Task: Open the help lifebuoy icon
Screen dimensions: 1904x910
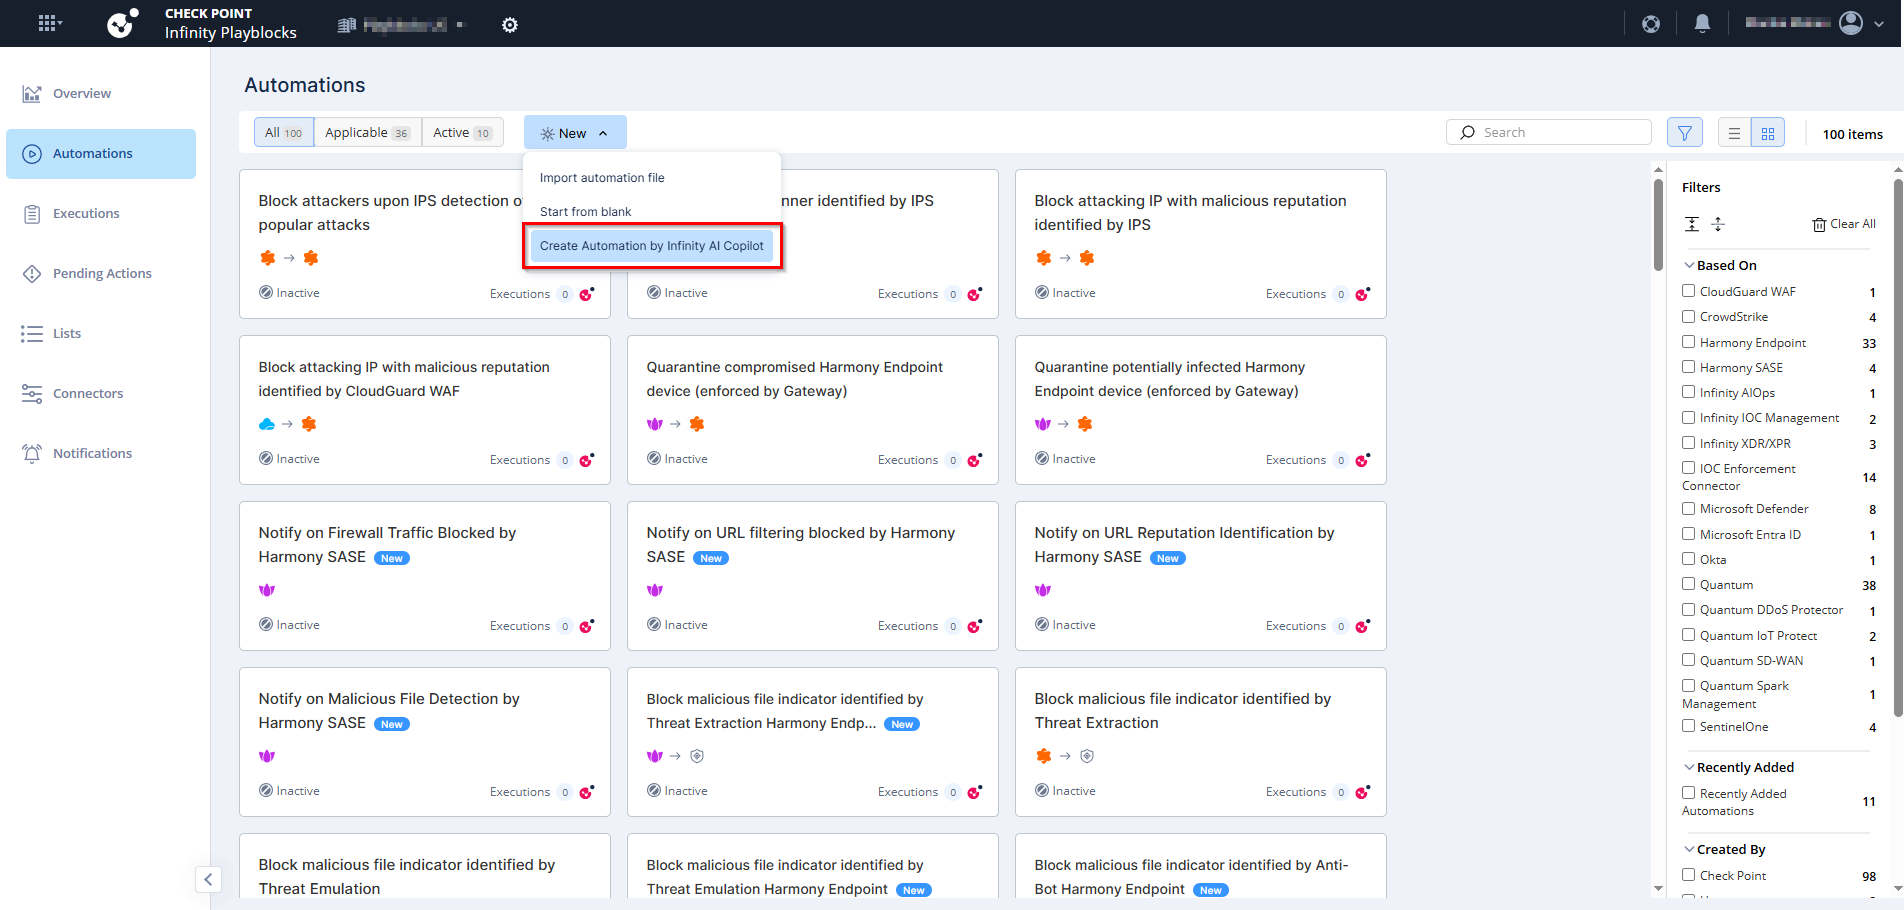Action: [1651, 24]
